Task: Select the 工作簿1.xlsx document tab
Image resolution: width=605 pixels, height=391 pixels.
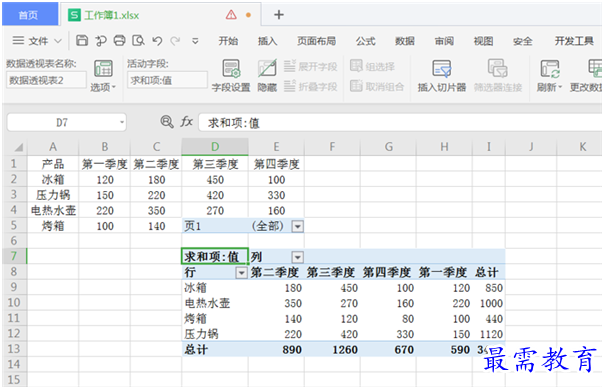Action: tap(112, 15)
